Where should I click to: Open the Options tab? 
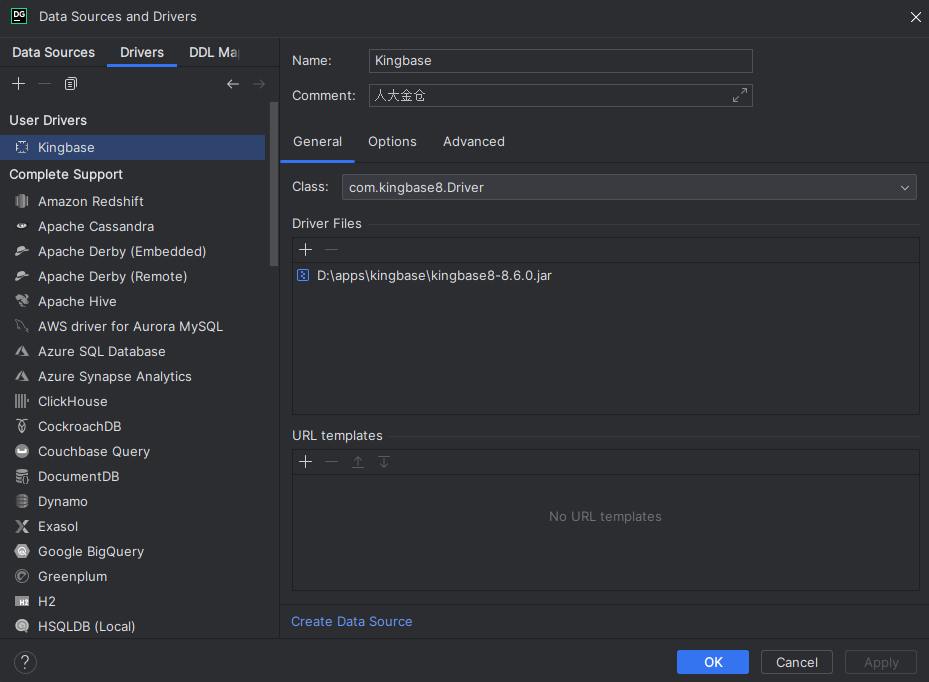tap(392, 142)
